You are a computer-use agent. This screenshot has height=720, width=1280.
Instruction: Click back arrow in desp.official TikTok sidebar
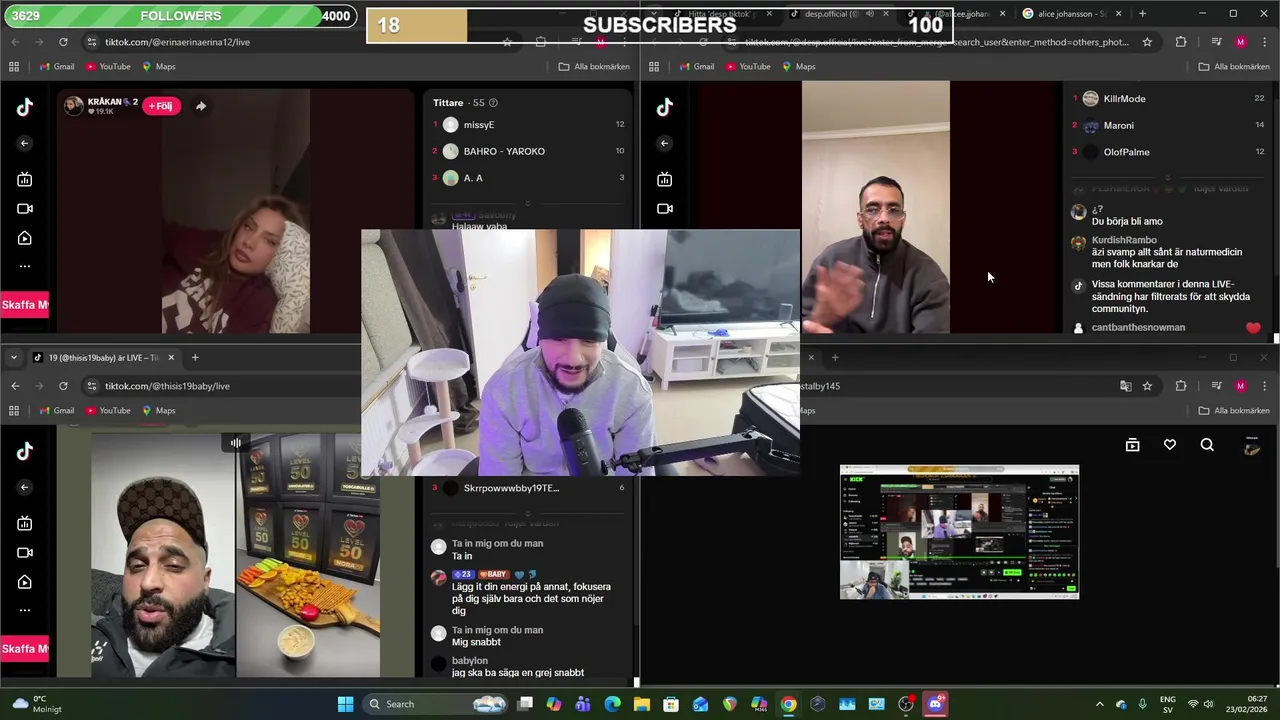(x=665, y=143)
